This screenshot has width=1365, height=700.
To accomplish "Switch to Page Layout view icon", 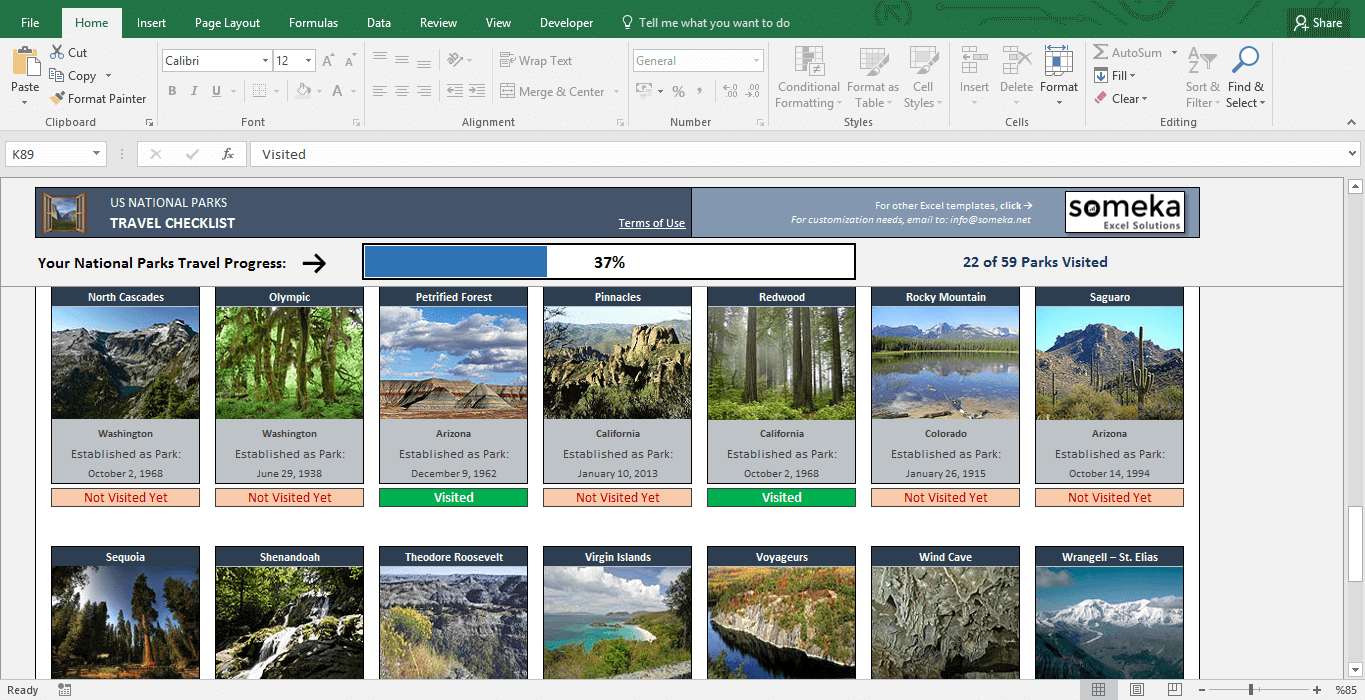I will pos(1136,690).
